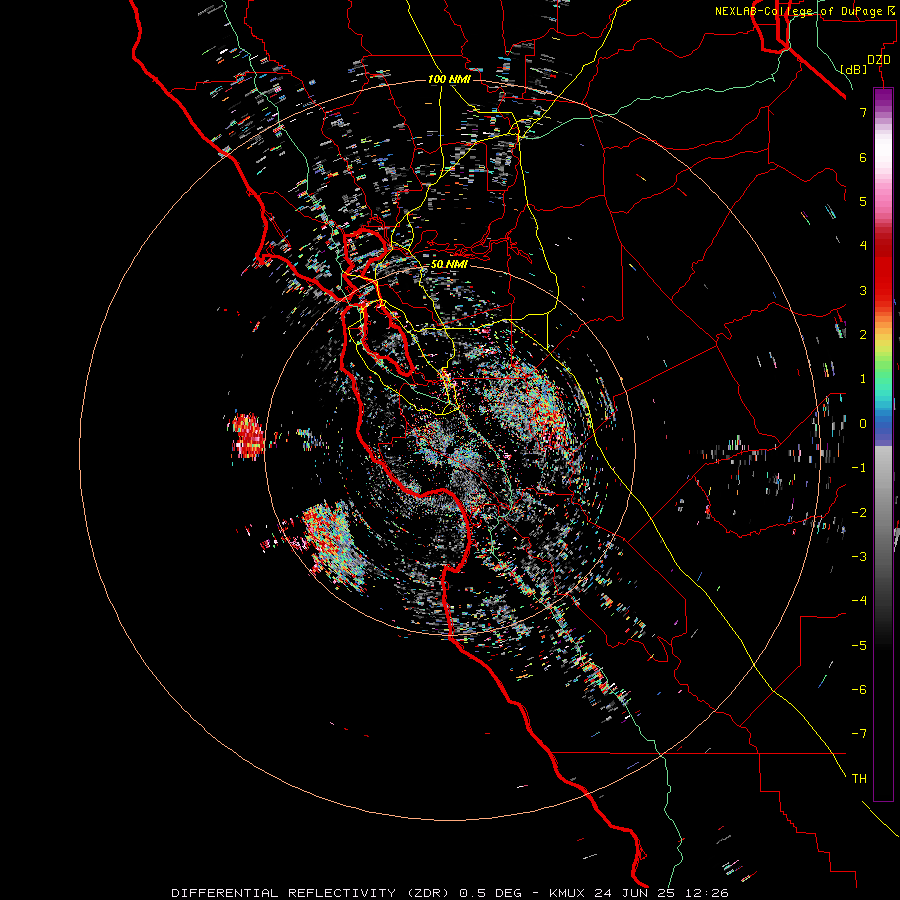
Task: Select the 2 value on the scale
Action: point(863,335)
